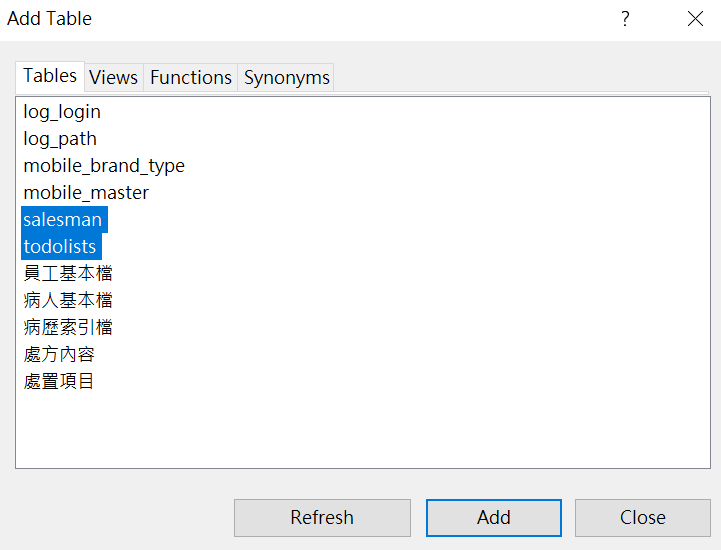721x550 pixels.
Task: Click the Add button
Action: (494, 518)
